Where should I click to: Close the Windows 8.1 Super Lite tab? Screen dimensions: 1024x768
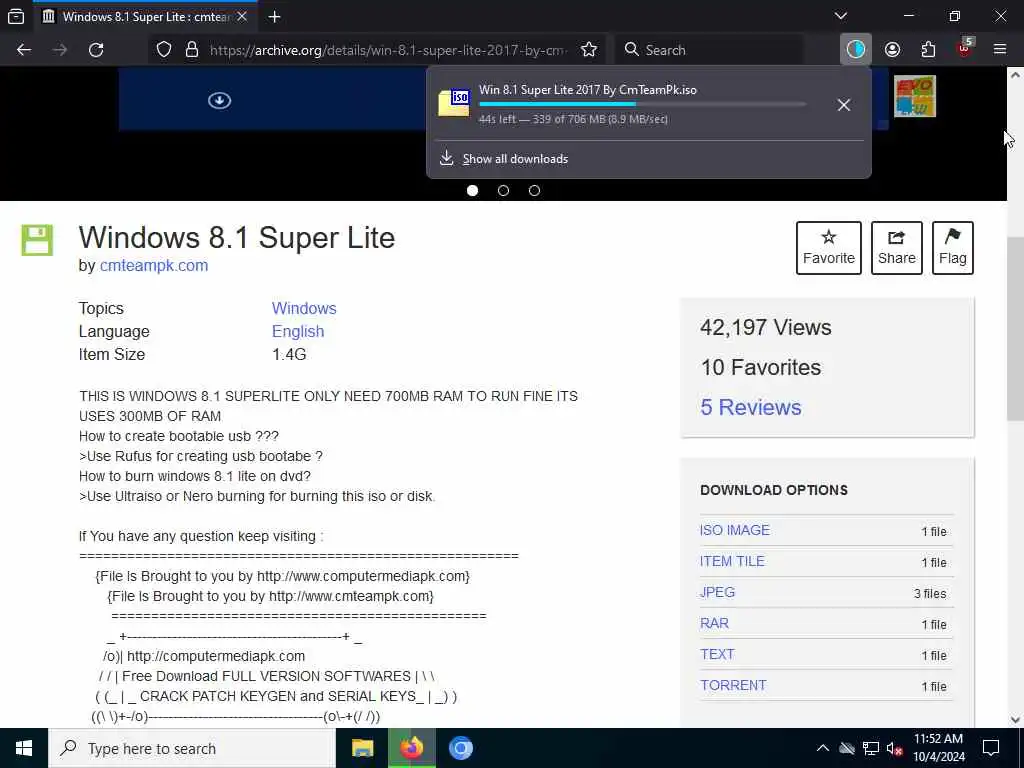242,16
